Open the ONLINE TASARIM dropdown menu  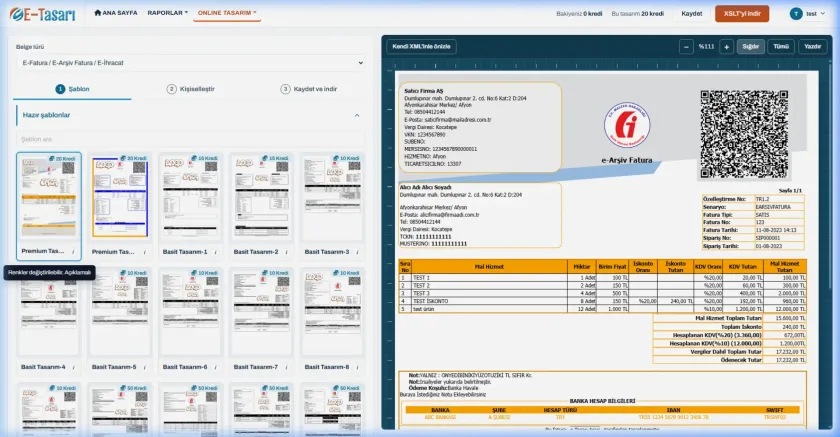coord(227,12)
